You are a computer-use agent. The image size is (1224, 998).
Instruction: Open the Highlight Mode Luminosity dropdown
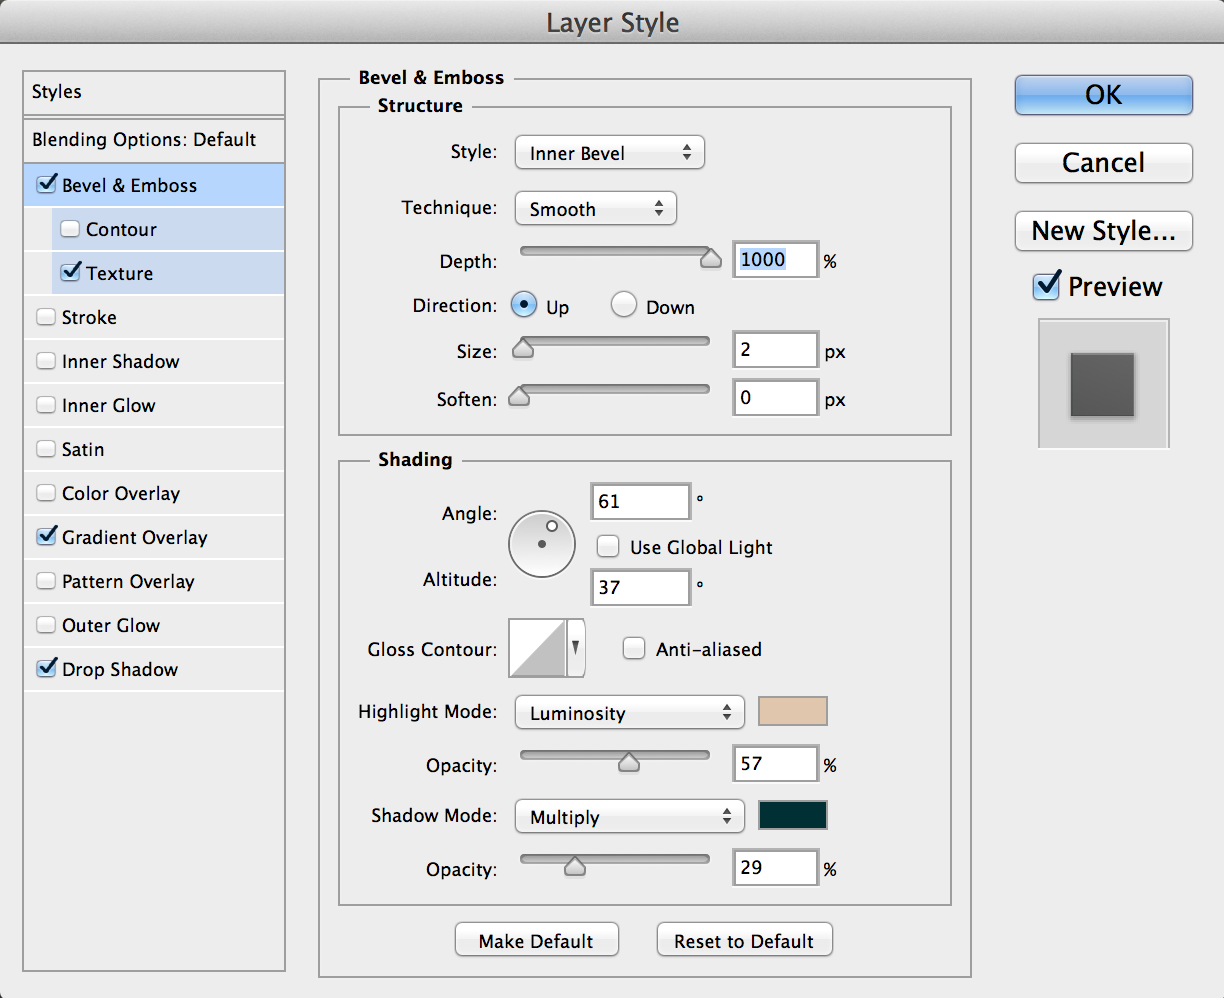(629, 713)
